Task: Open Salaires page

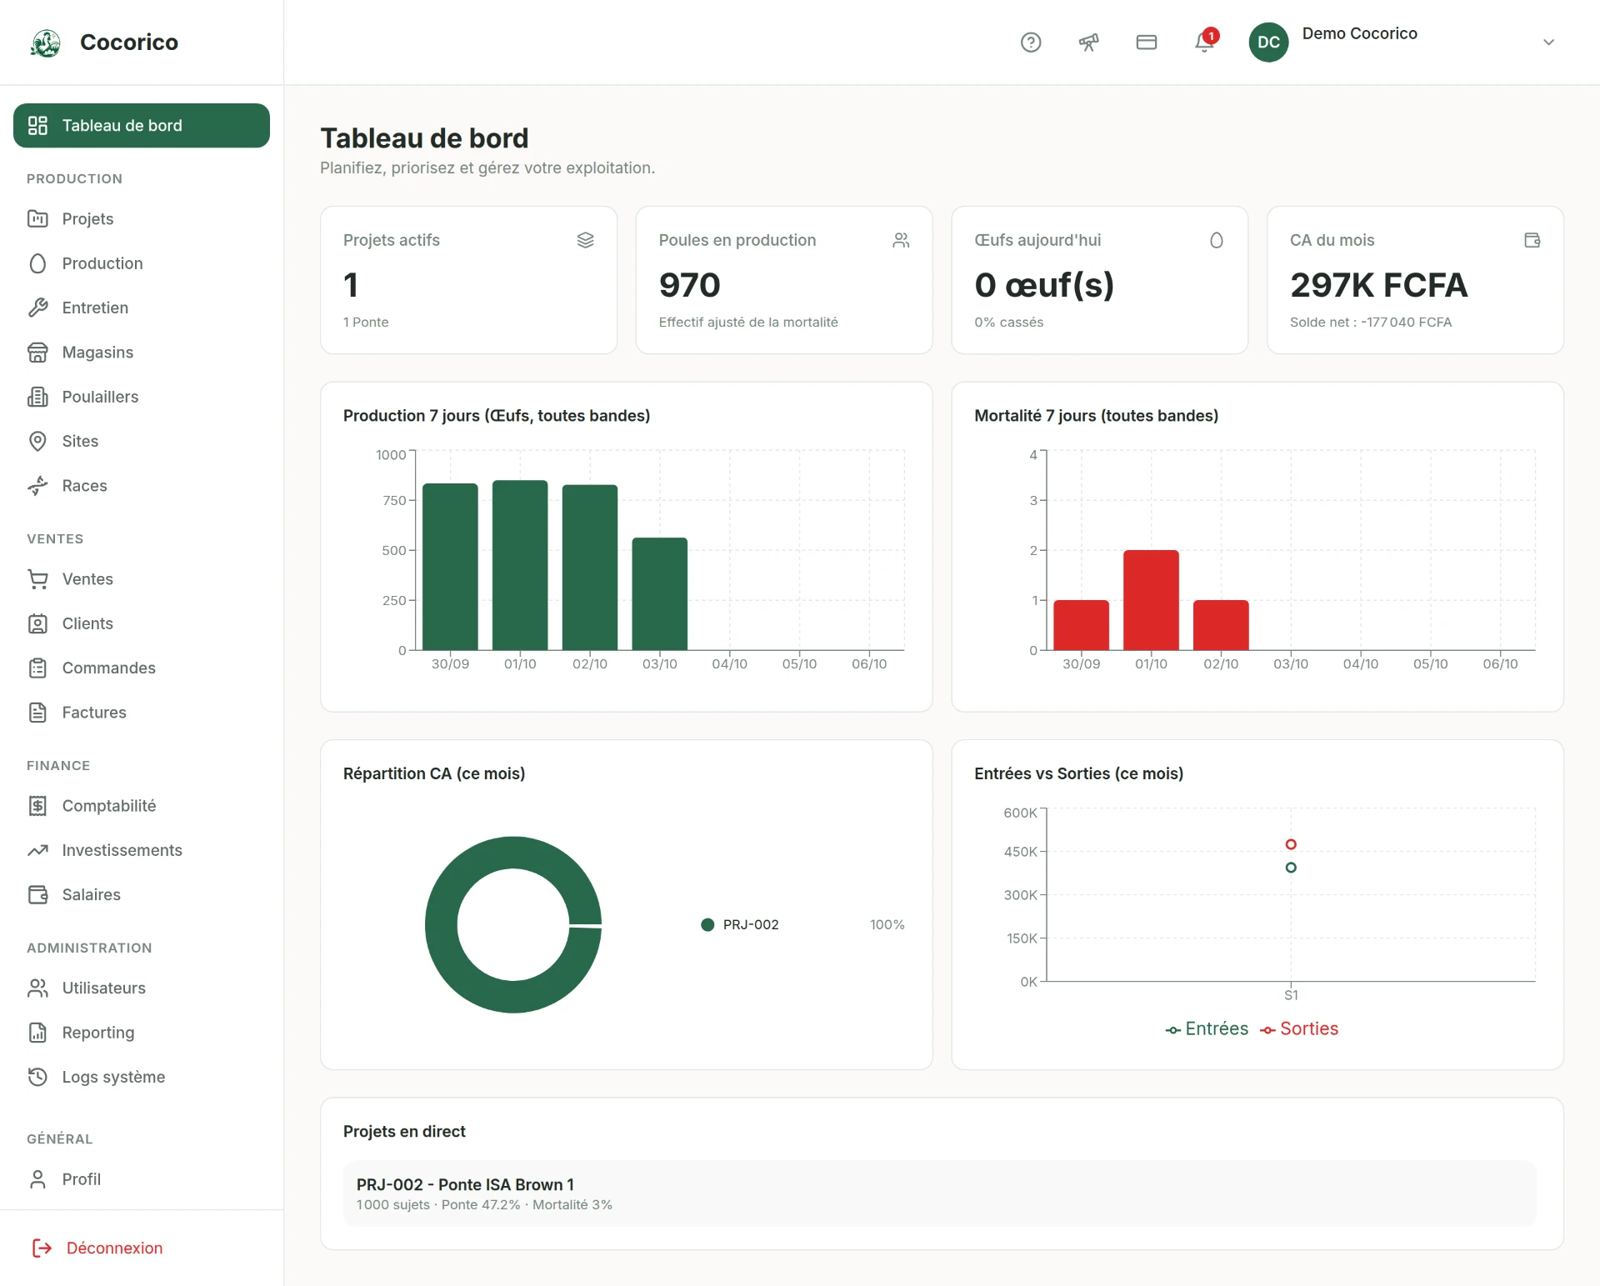Action: pyautogui.click(x=141, y=895)
